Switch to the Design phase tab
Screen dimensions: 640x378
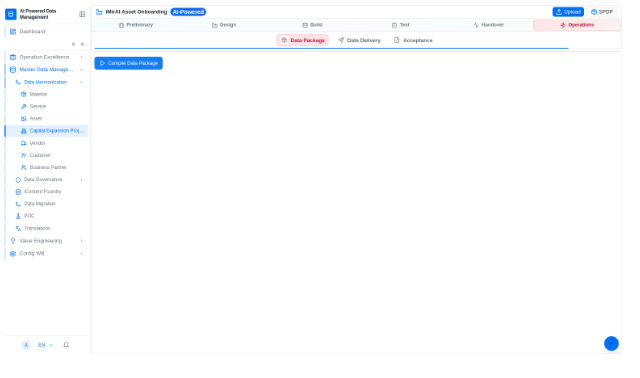(224, 25)
